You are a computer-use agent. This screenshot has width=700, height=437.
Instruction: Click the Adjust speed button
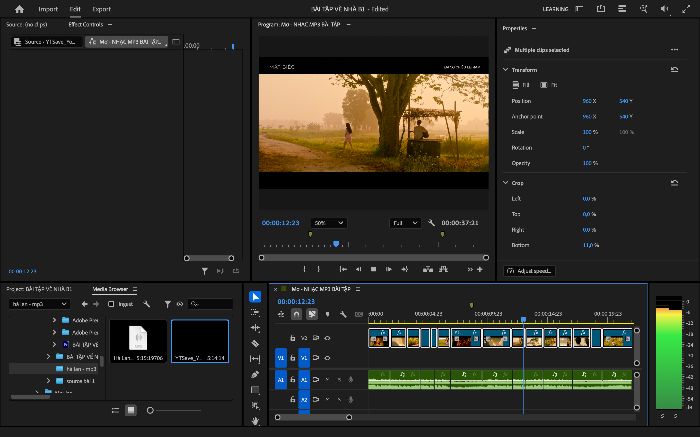click(529, 271)
